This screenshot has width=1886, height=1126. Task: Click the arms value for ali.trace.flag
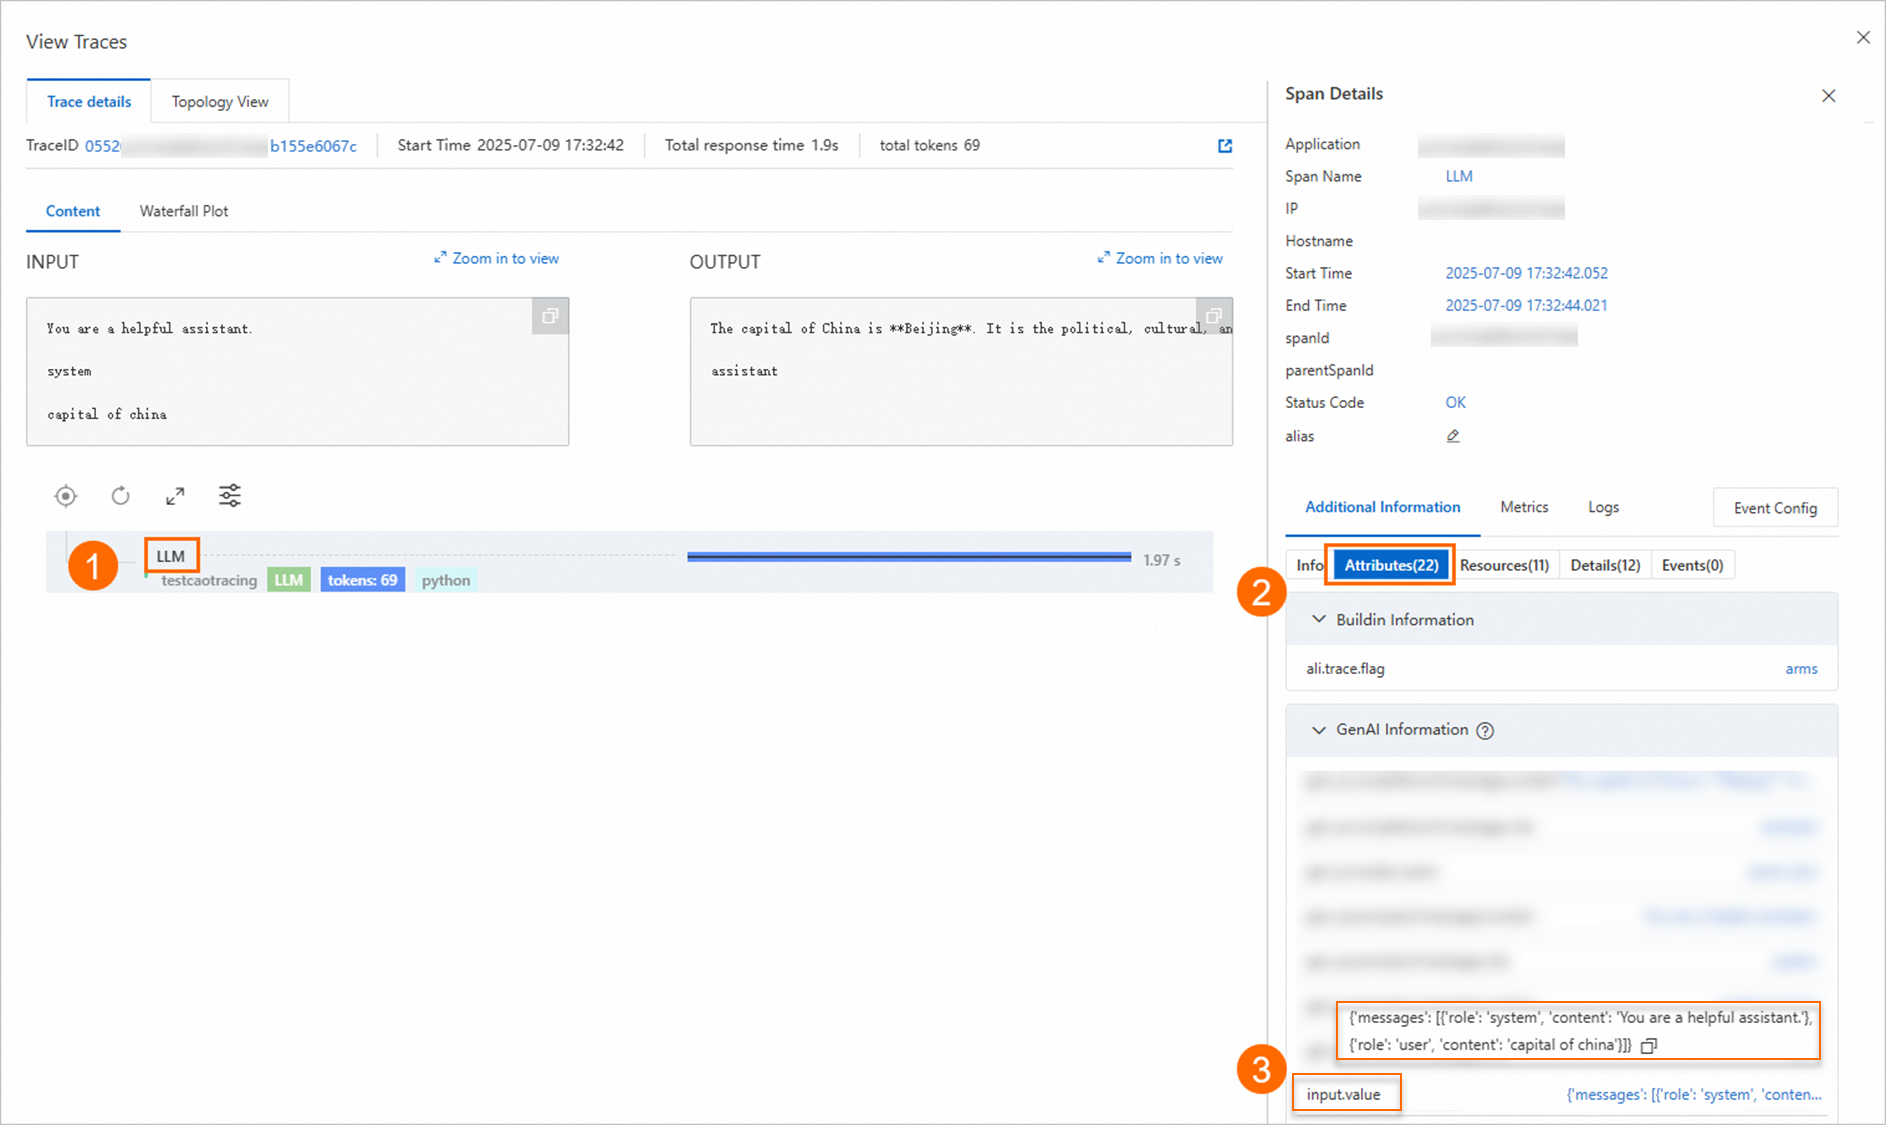(1801, 669)
